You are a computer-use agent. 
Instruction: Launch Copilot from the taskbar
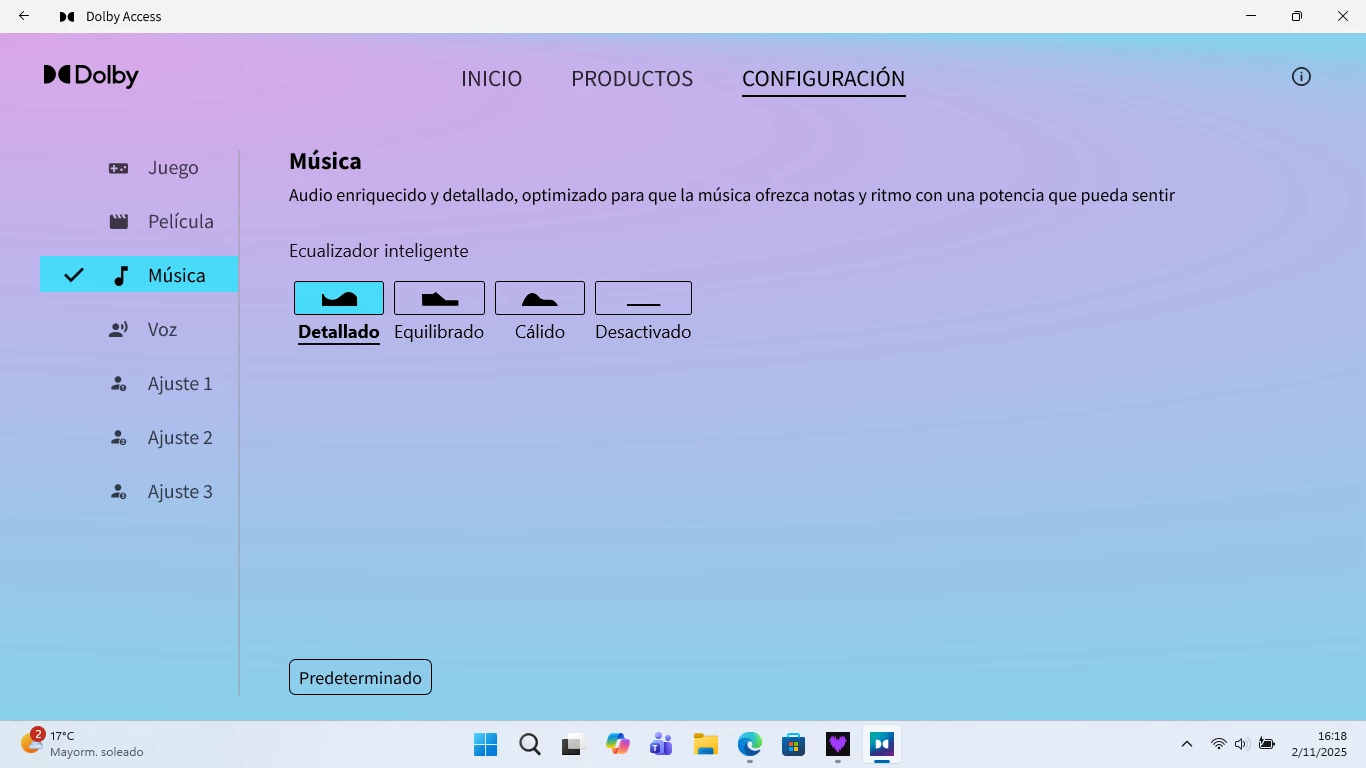(617, 744)
